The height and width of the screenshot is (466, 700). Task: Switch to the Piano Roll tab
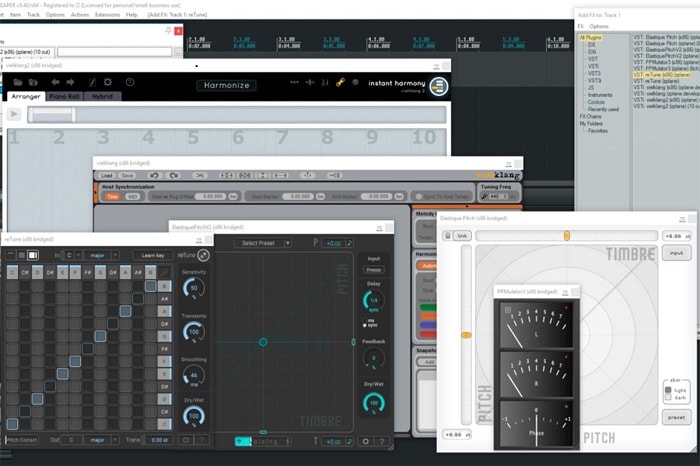[64, 96]
